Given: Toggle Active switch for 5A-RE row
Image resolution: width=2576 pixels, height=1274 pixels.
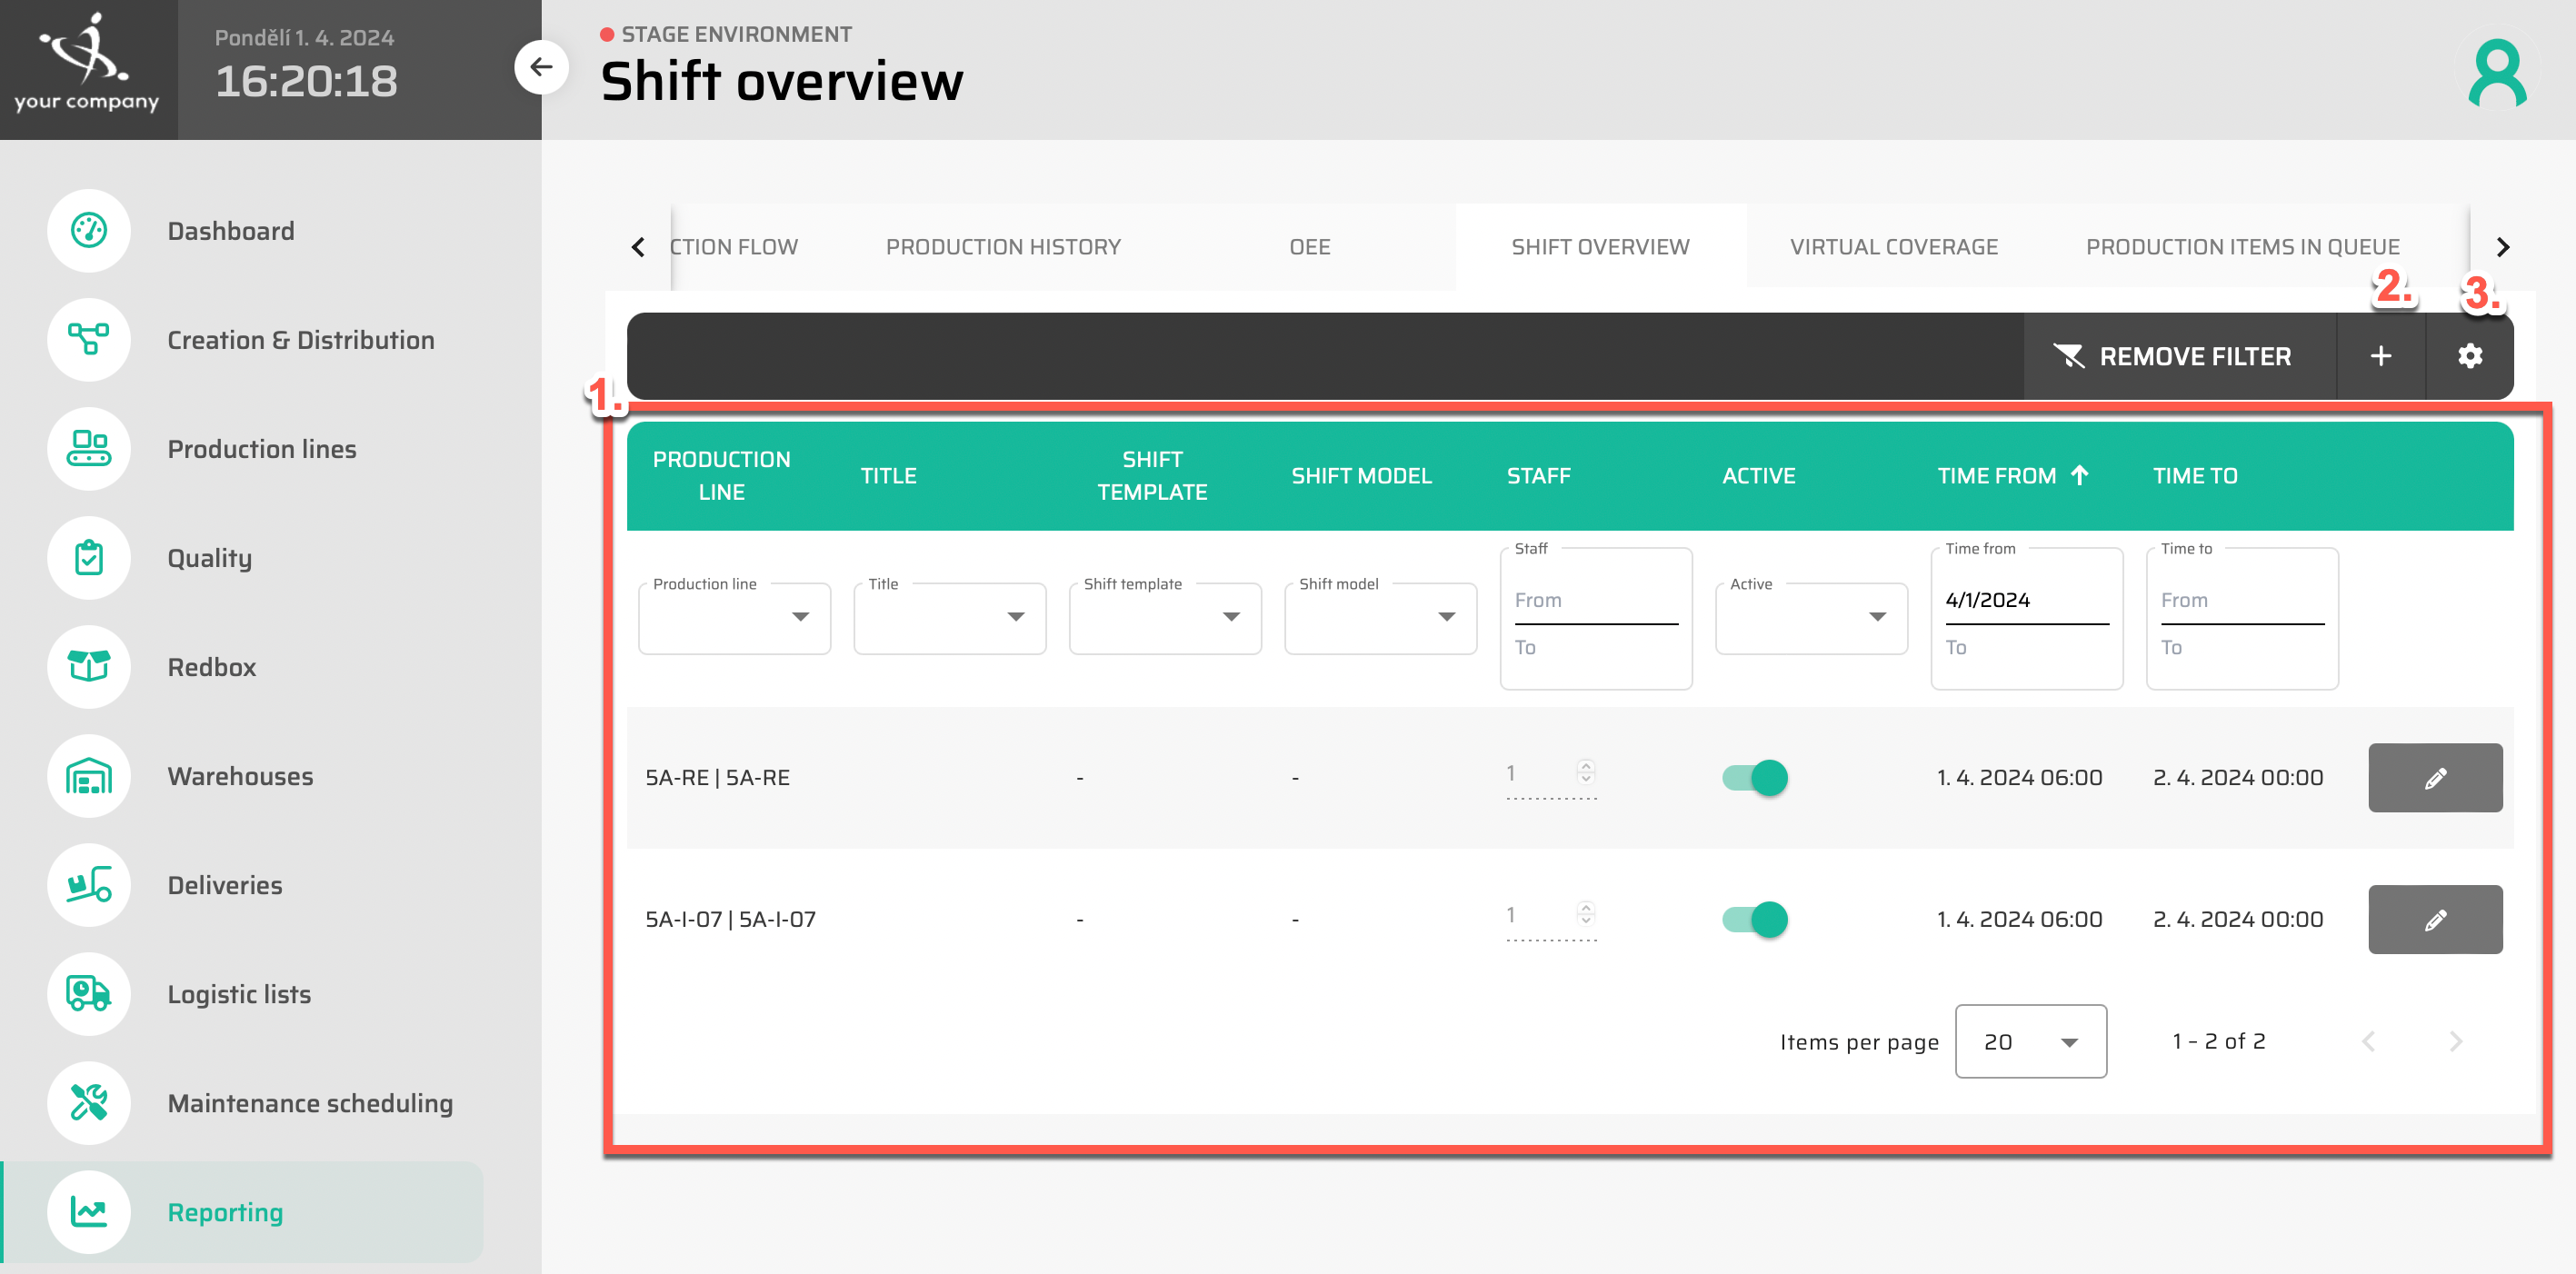Looking at the screenshot, I should point(1754,778).
